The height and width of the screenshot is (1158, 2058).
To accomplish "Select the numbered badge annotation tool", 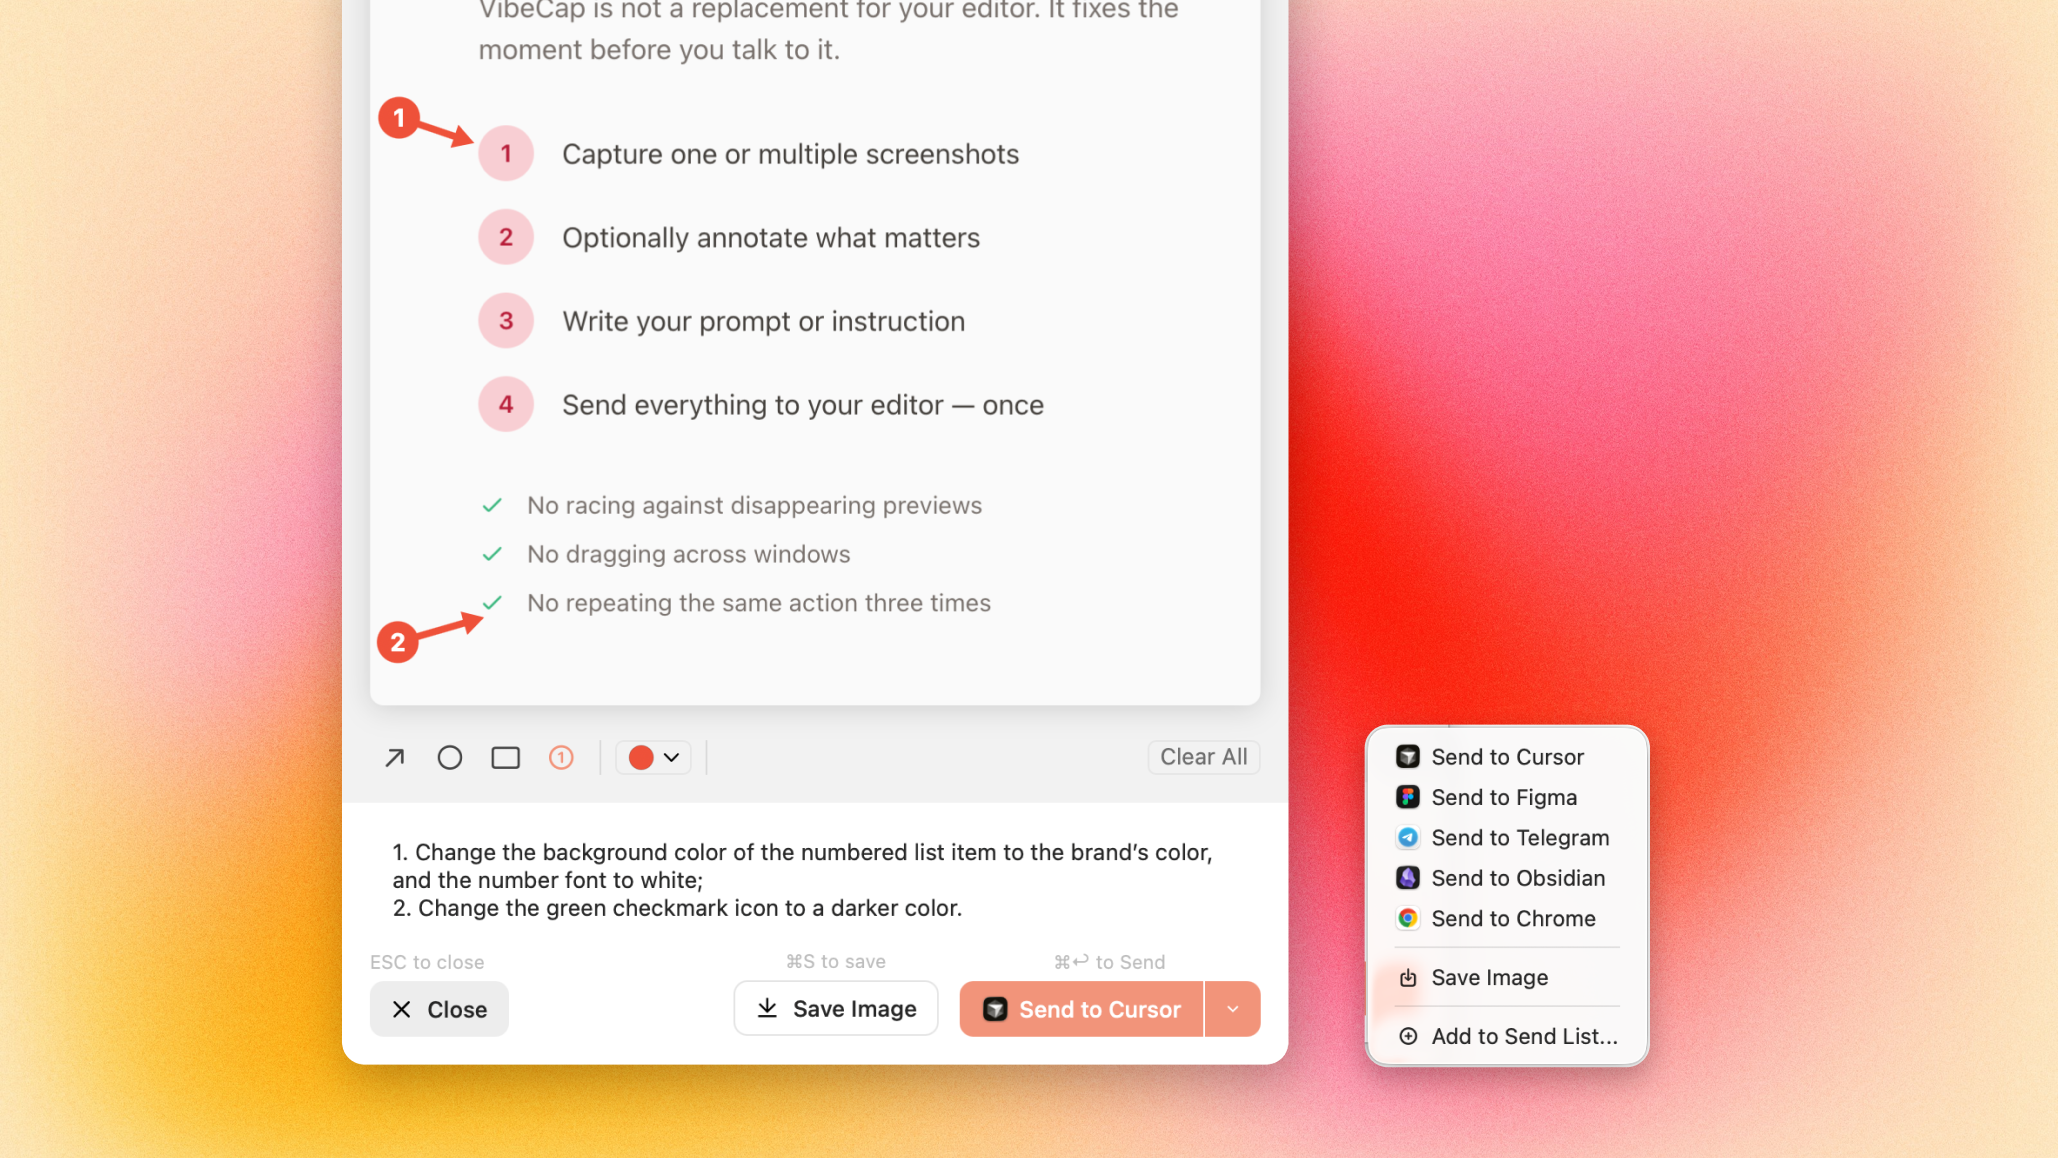I will point(561,757).
